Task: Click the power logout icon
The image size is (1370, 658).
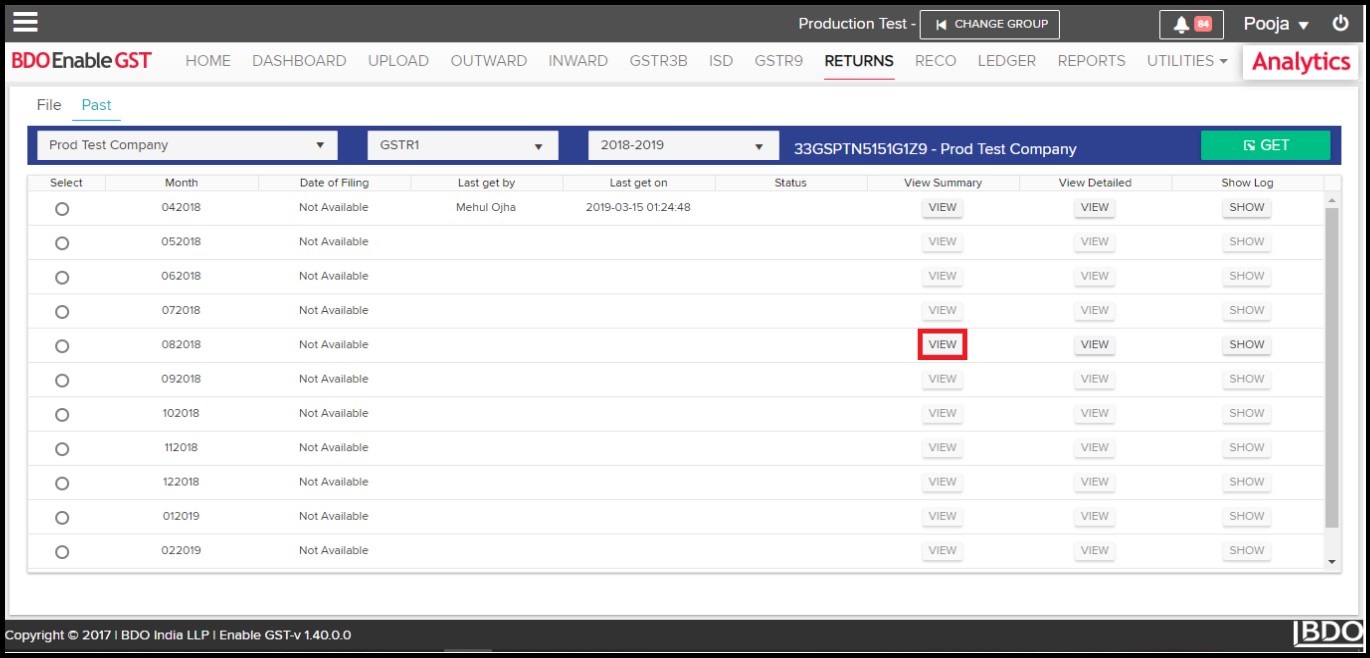Action: [1340, 23]
